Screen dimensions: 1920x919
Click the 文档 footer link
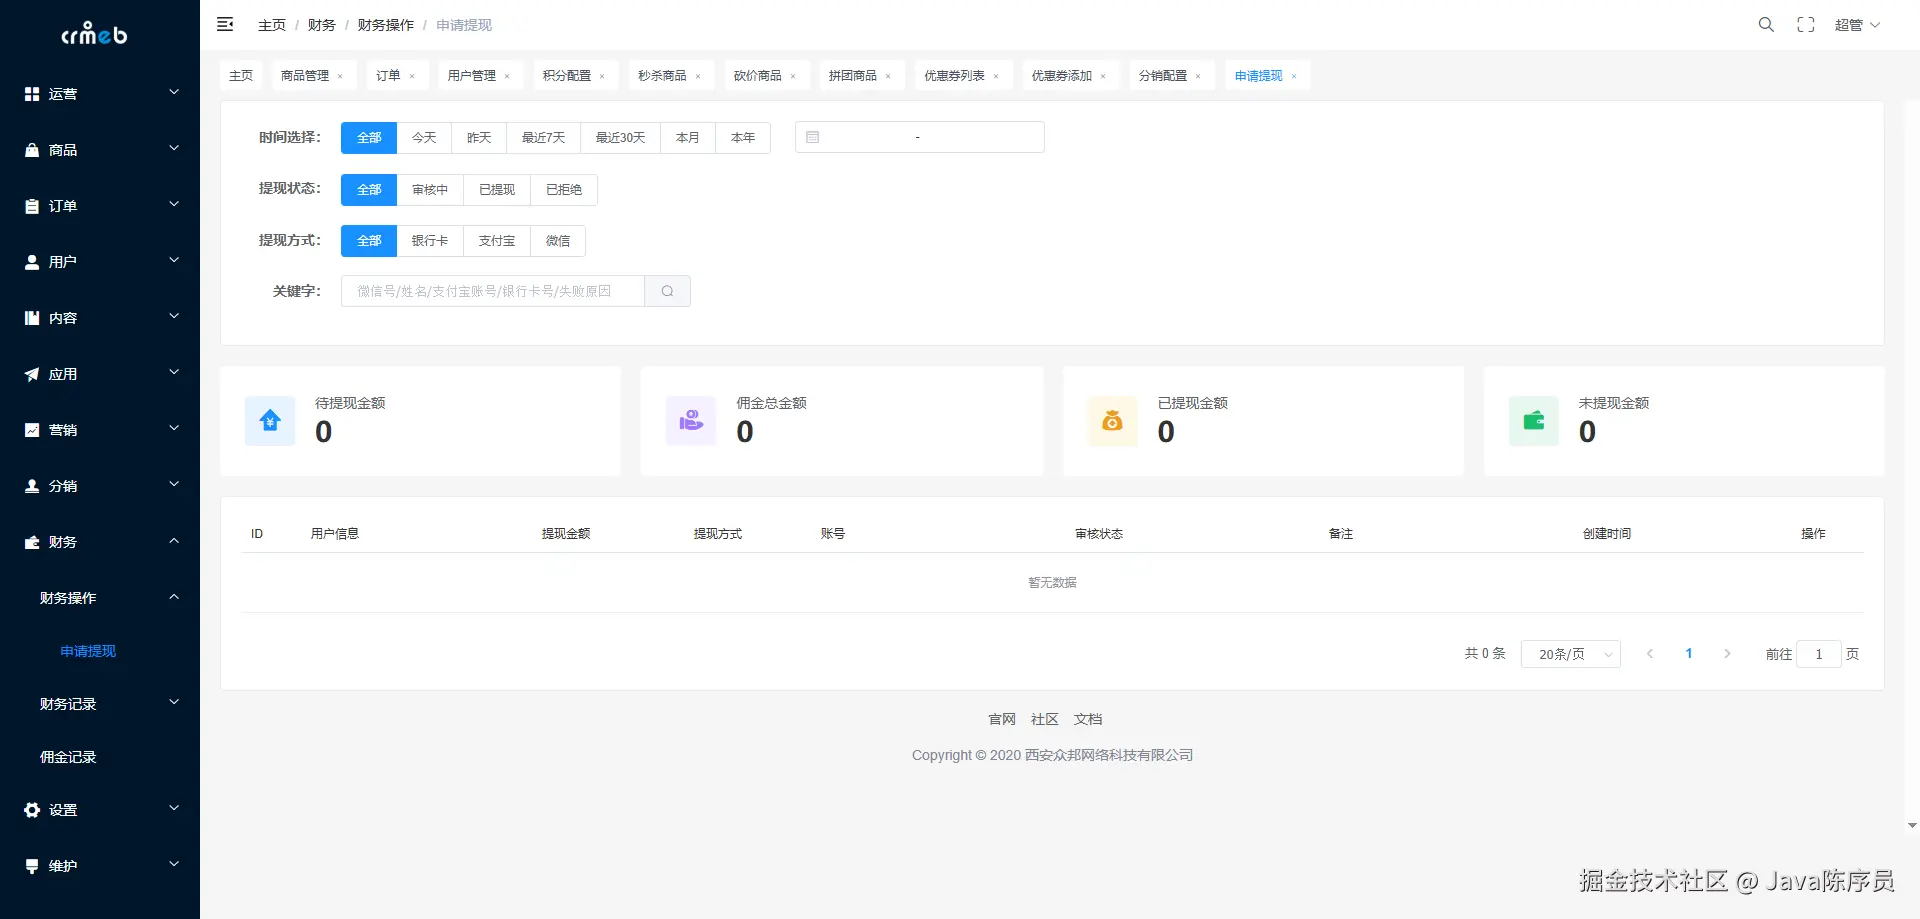(x=1088, y=719)
